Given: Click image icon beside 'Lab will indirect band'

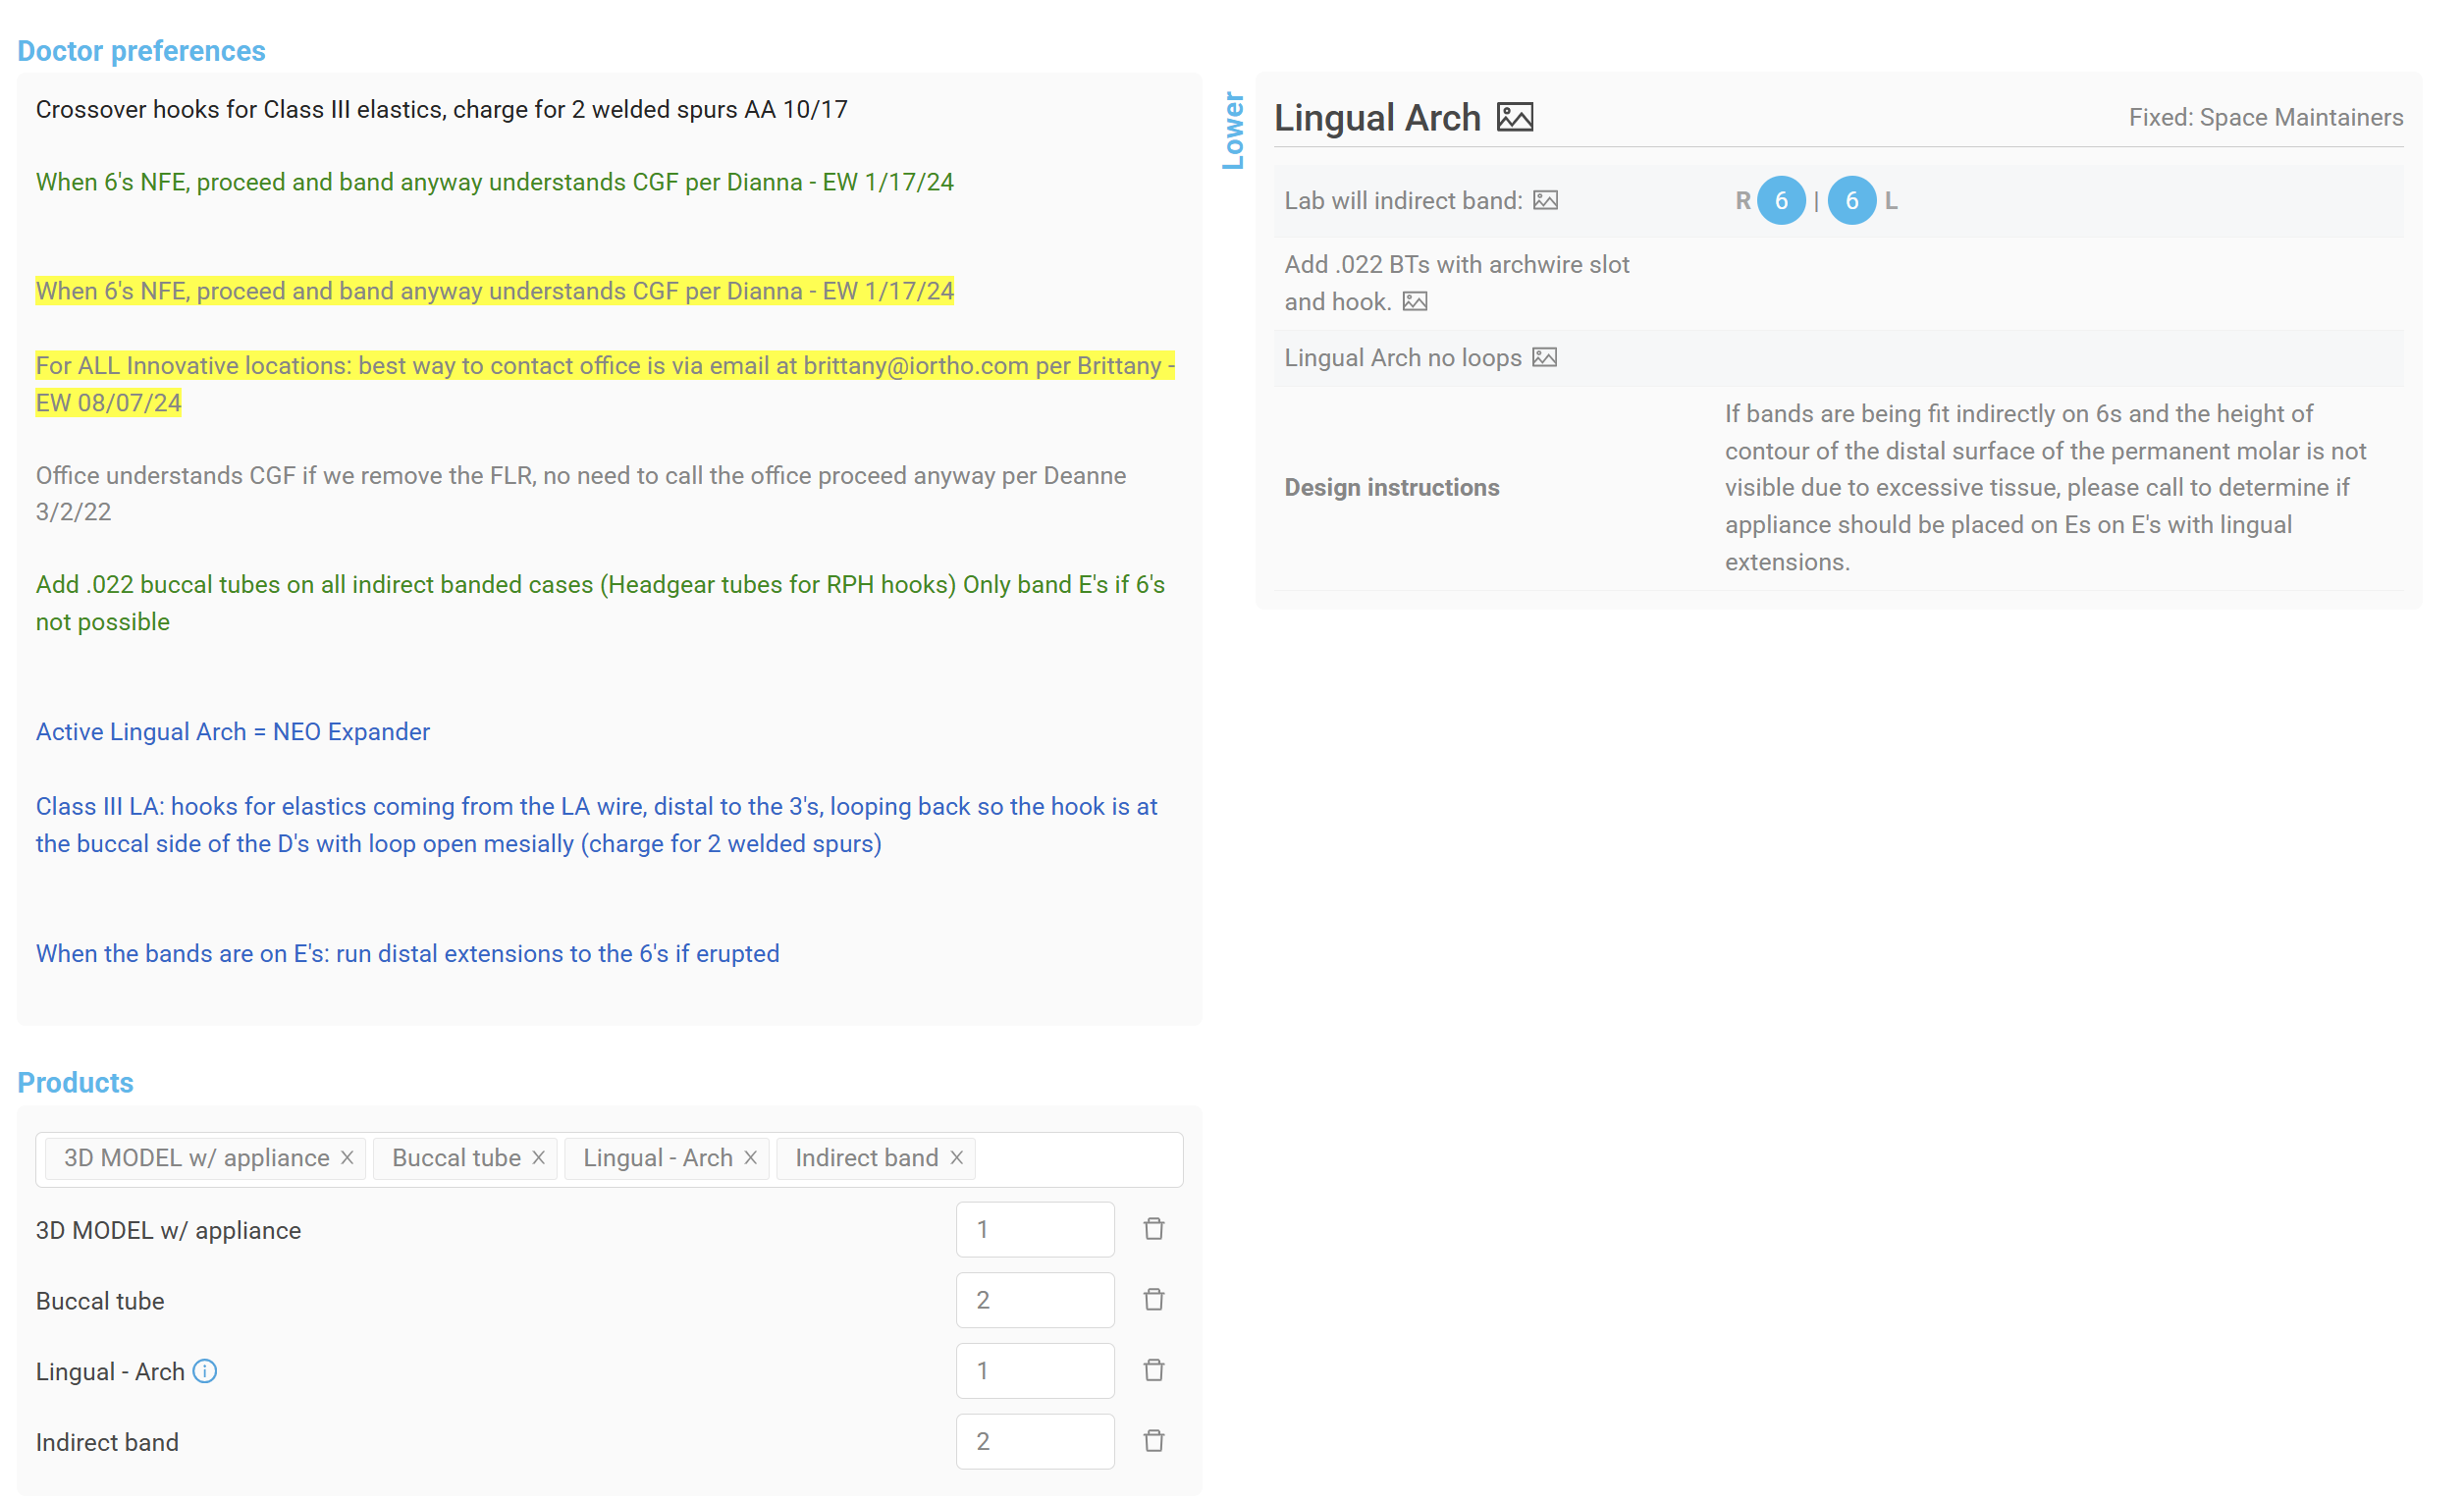Looking at the screenshot, I should [x=1545, y=201].
